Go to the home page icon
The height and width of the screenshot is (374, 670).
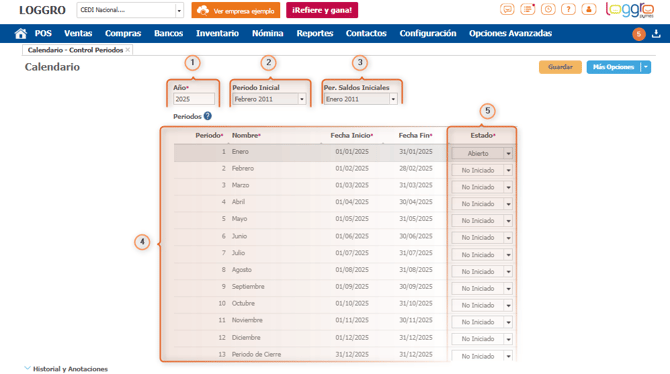[x=20, y=33]
